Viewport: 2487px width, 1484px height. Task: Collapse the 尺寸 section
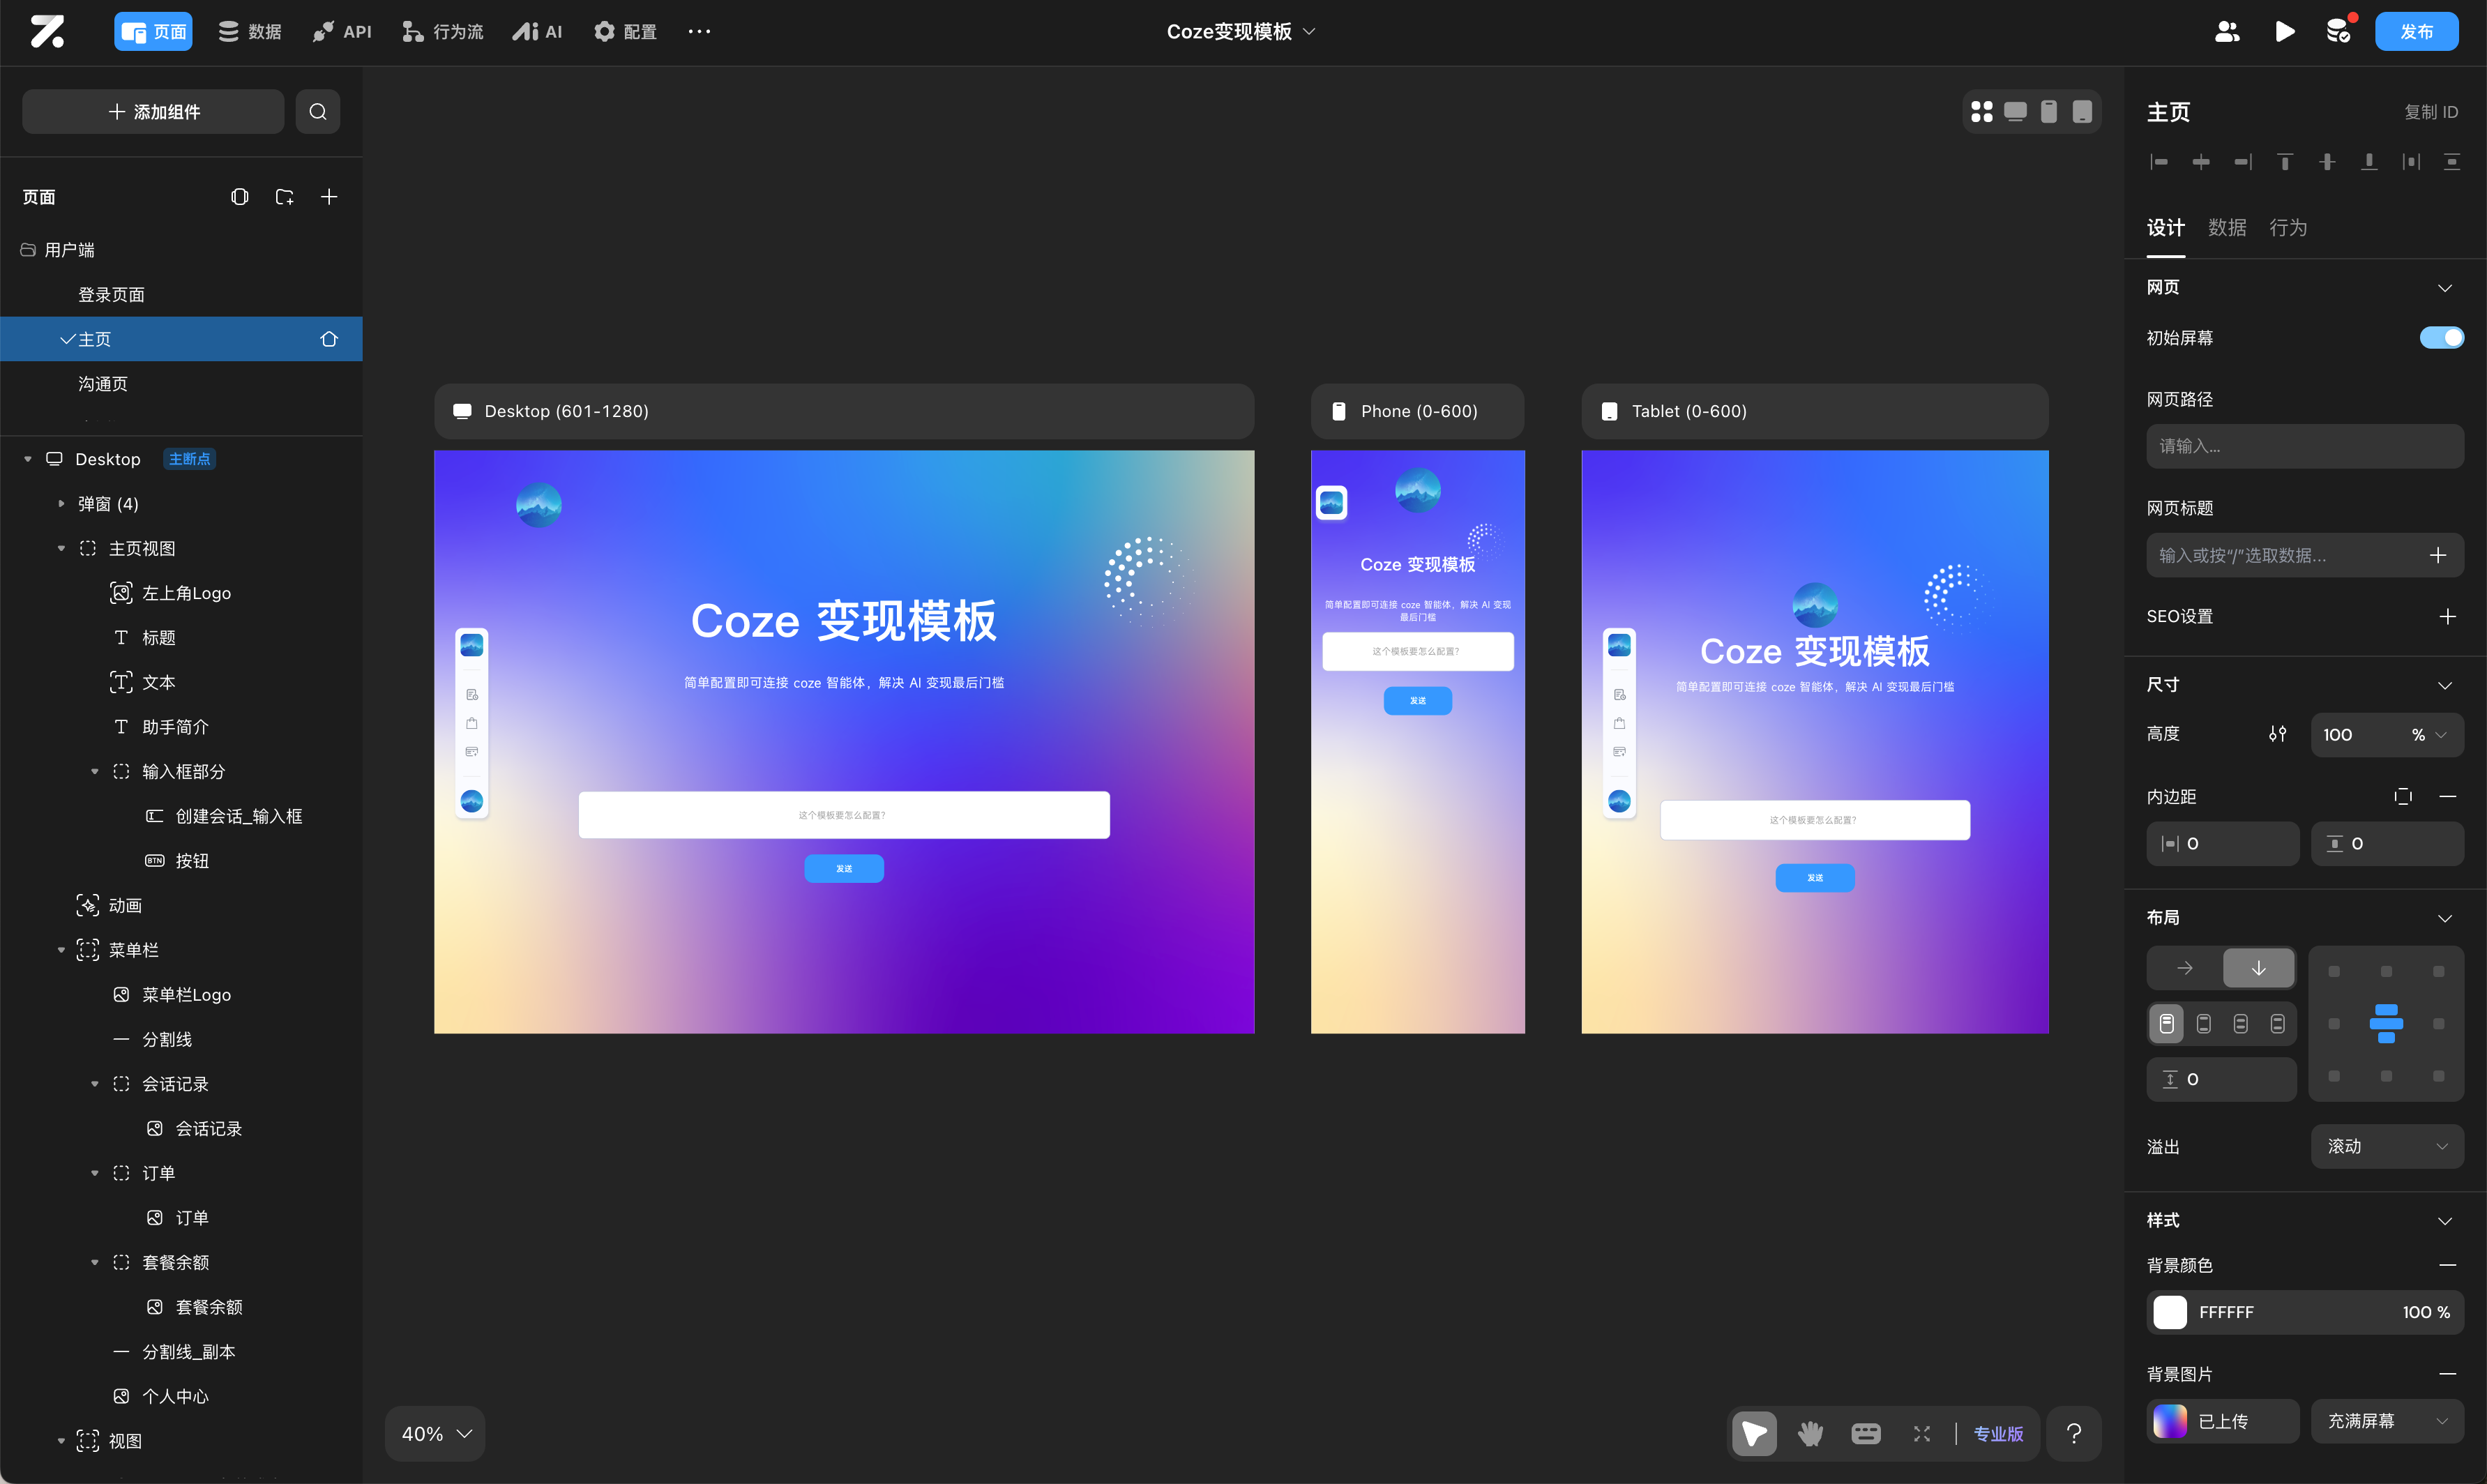click(x=2445, y=685)
